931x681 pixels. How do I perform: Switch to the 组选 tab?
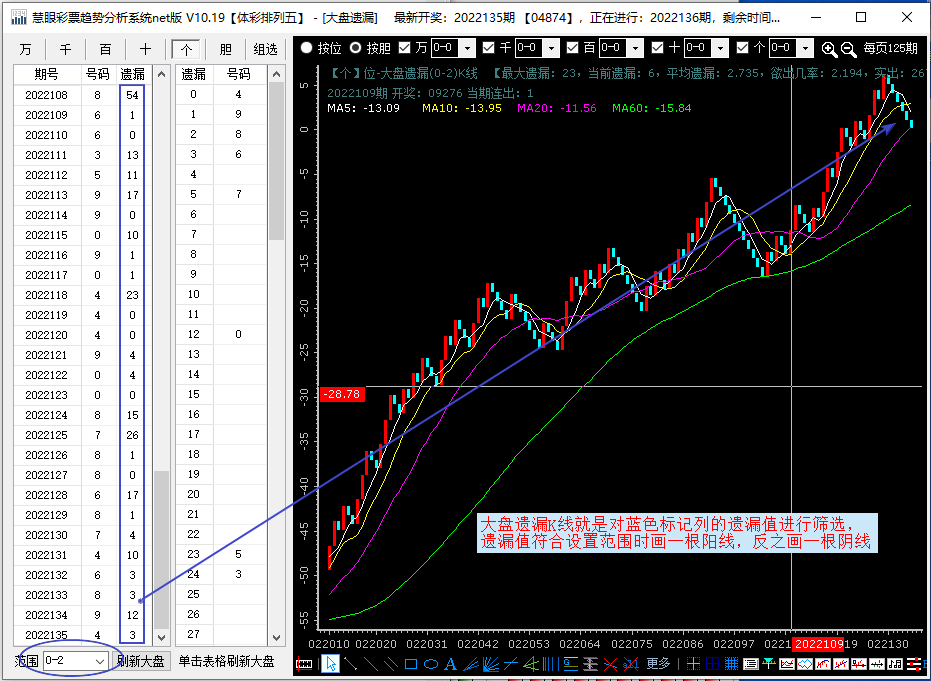(264, 49)
